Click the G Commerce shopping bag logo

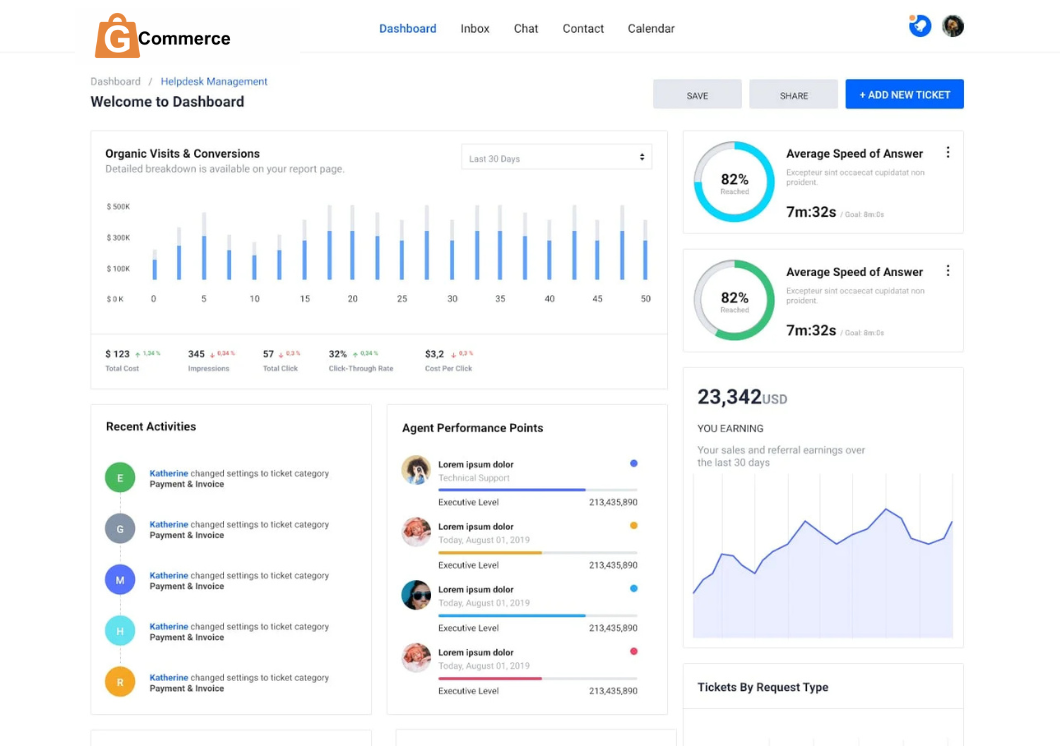click(x=117, y=37)
